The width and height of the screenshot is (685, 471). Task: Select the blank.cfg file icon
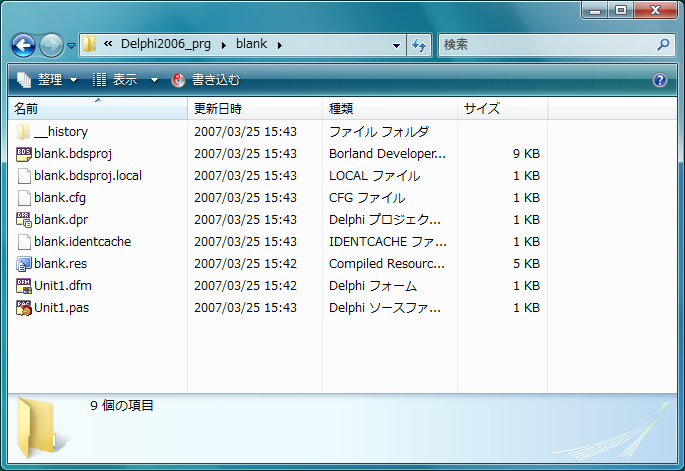coord(24,197)
